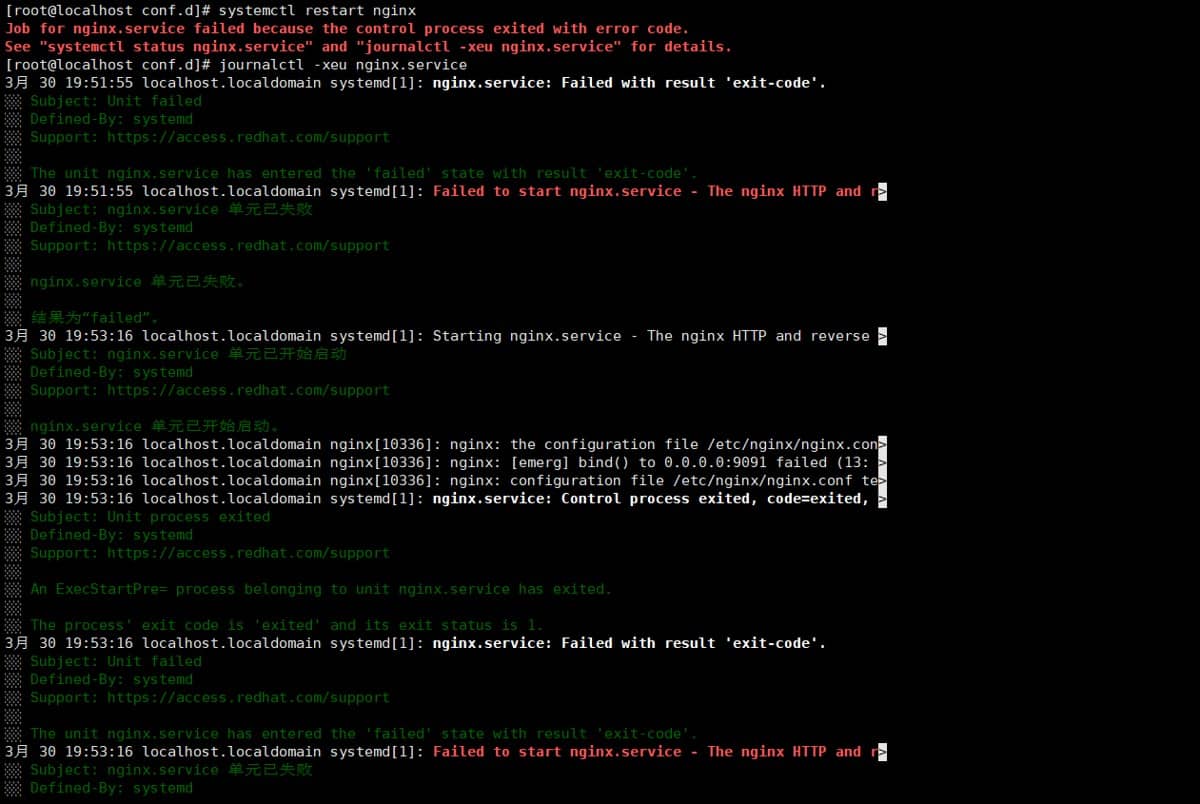Click the truncation arrow ending 'Control process exited' line

point(882,498)
